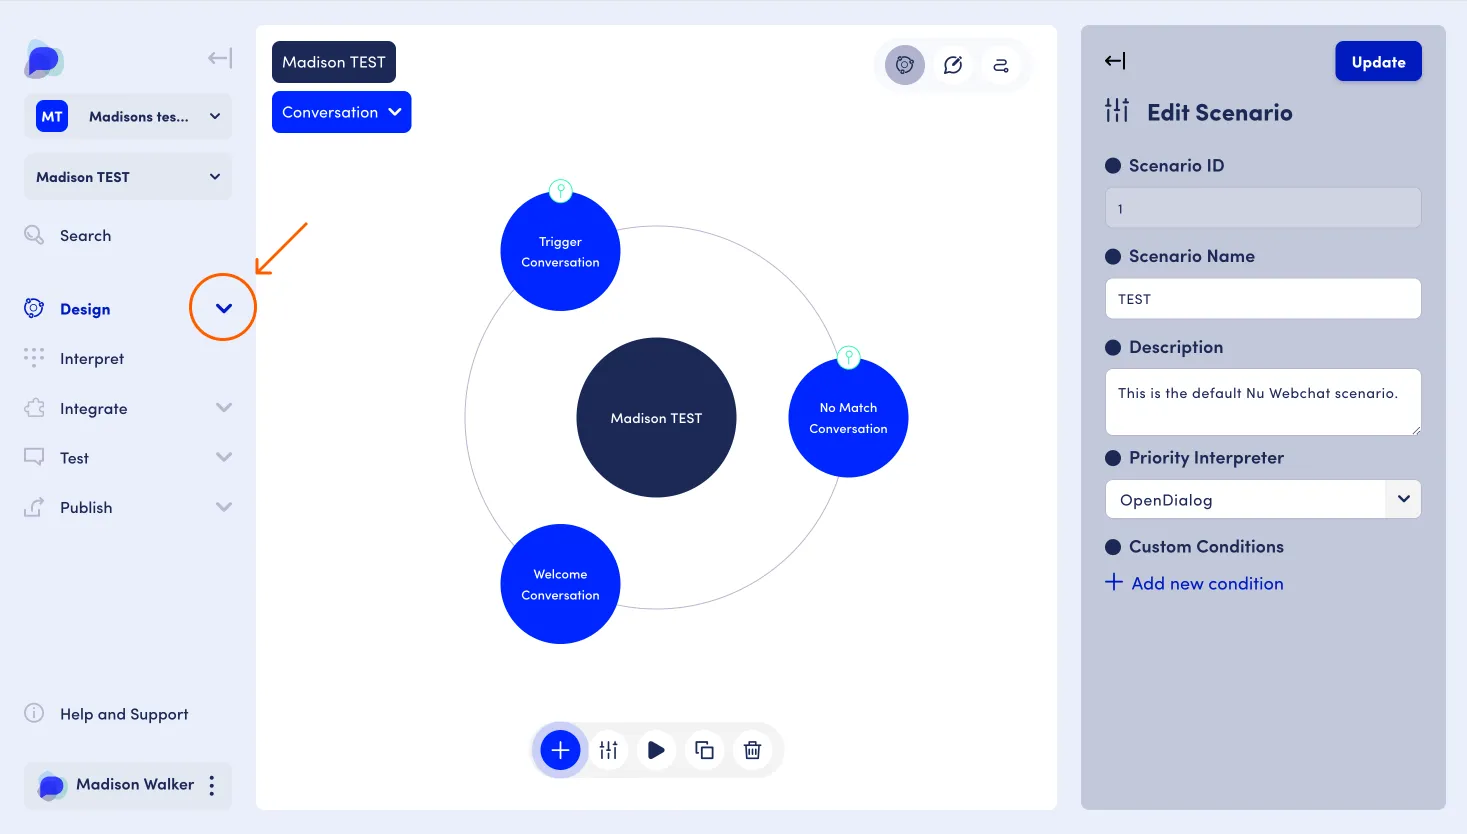Screen dimensions: 1467x834
Task: Open the settings sliders toolbar icon
Action: coord(609,750)
